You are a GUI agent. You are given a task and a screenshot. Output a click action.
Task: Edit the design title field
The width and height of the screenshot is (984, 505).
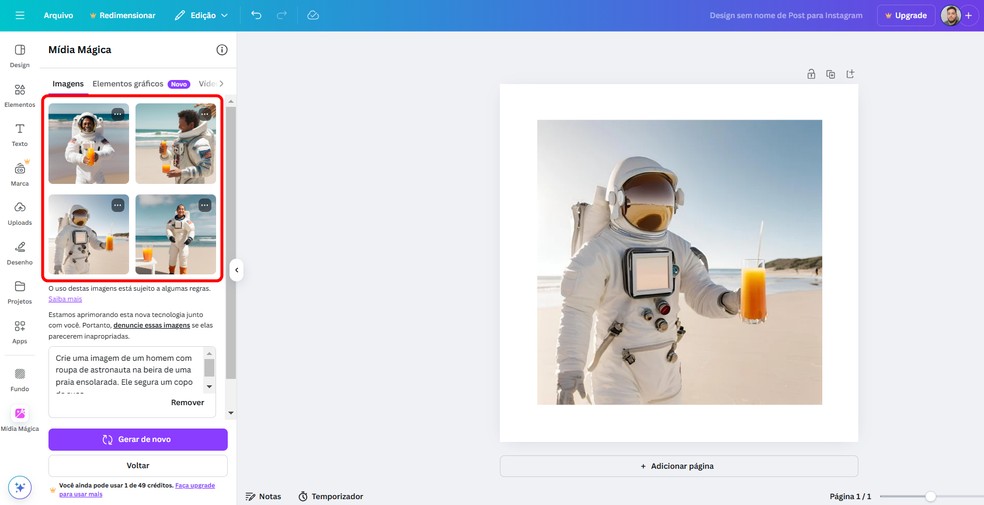786,15
